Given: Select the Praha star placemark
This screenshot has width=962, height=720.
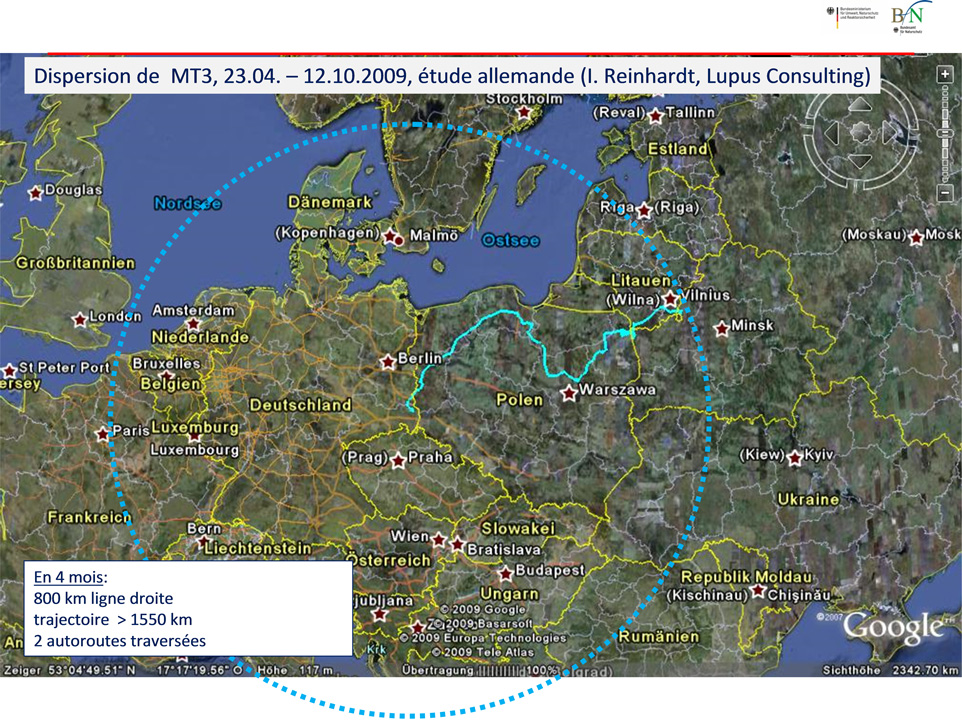Looking at the screenshot, I should tap(398, 460).
